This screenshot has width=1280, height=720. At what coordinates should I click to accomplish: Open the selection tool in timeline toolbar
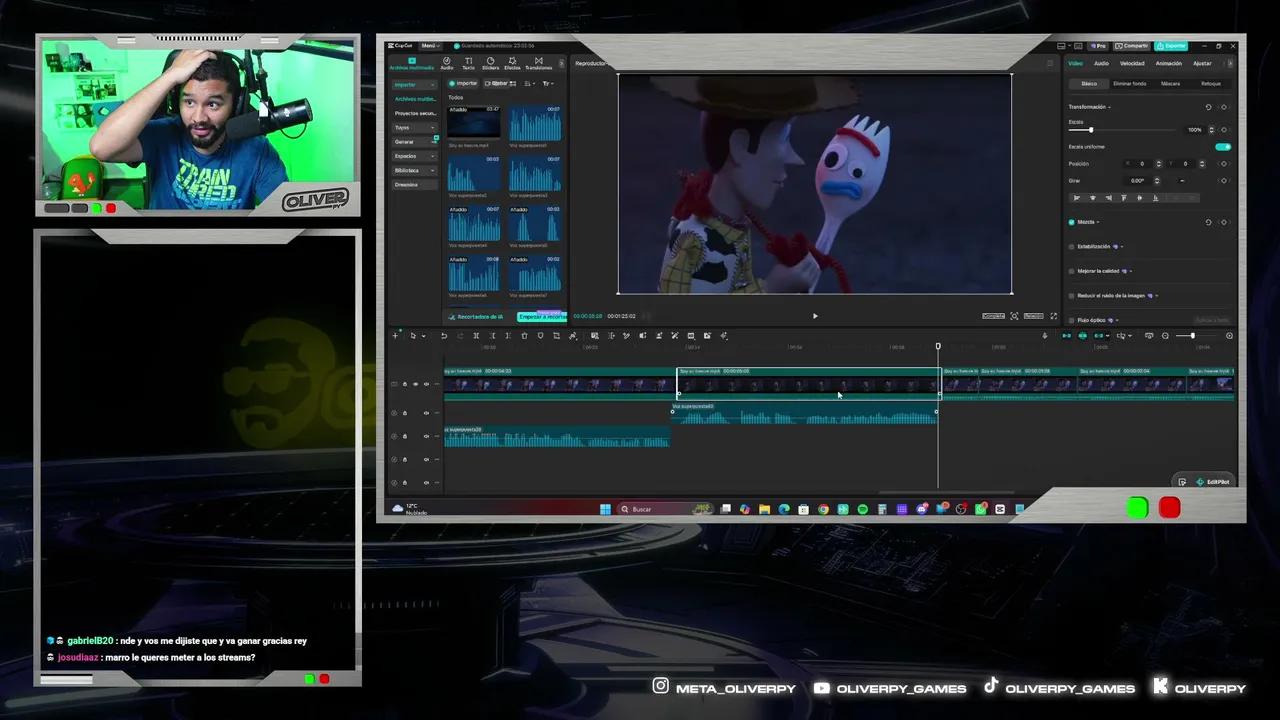pos(414,336)
